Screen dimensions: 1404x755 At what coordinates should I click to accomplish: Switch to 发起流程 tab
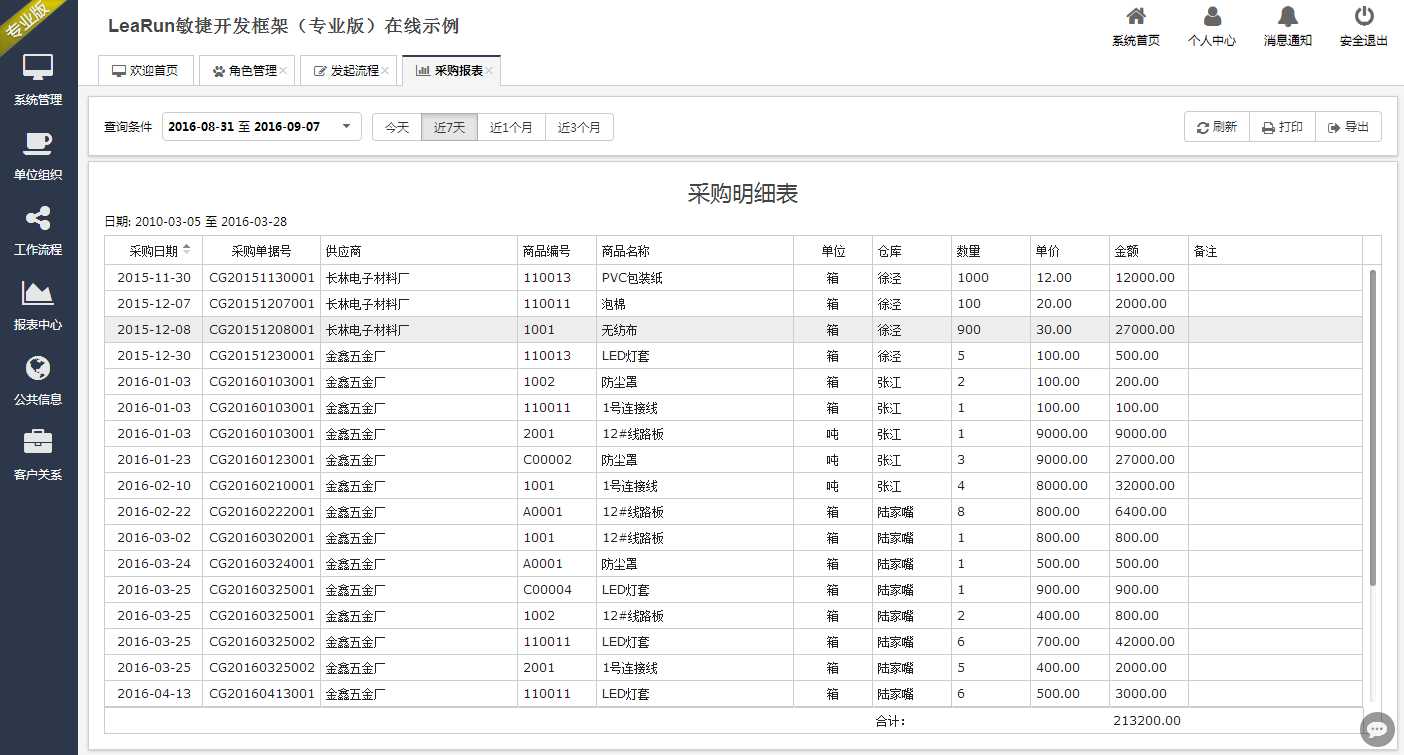346,71
